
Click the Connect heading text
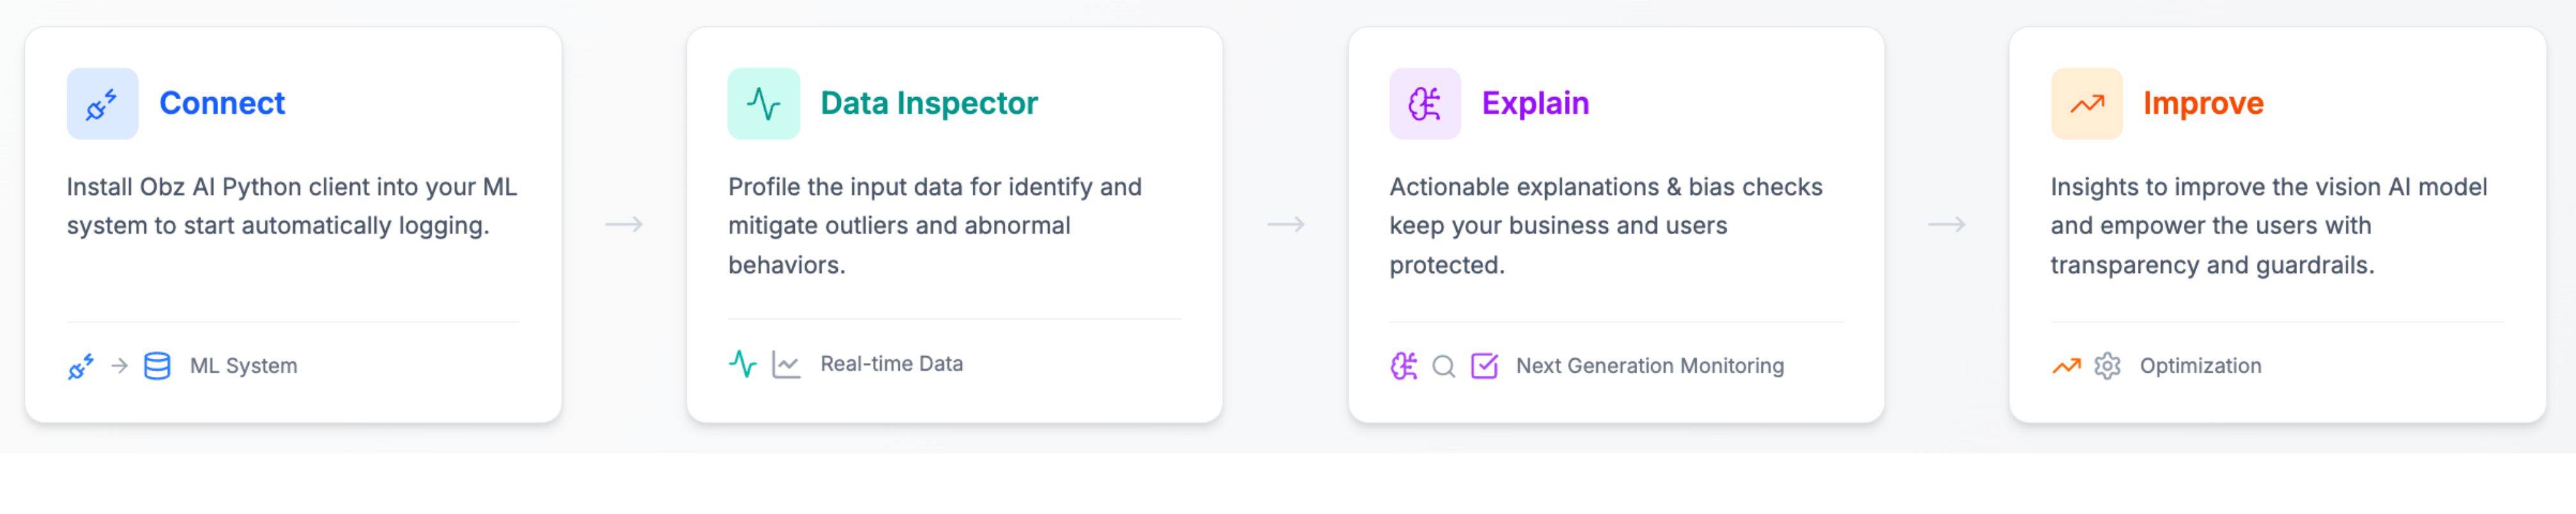click(x=222, y=103)
